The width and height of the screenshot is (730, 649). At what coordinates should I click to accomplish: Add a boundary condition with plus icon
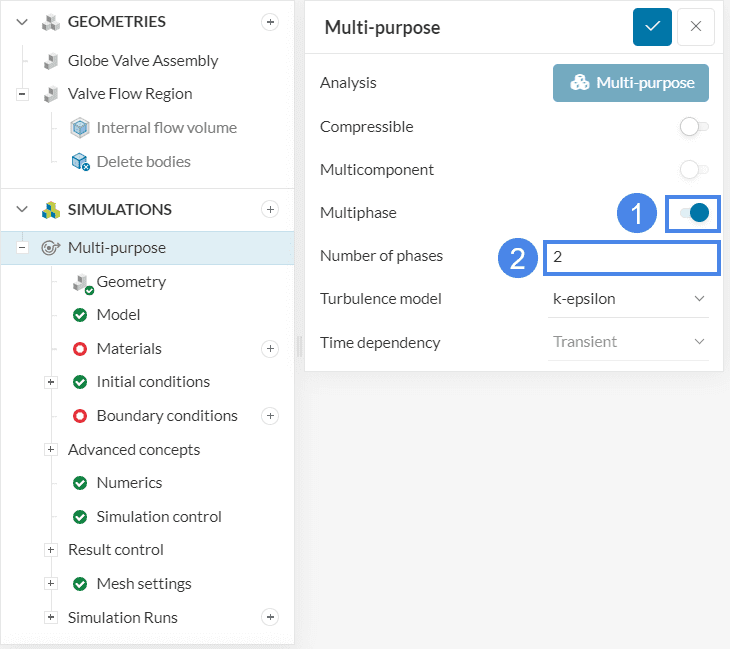pos(270,416)
